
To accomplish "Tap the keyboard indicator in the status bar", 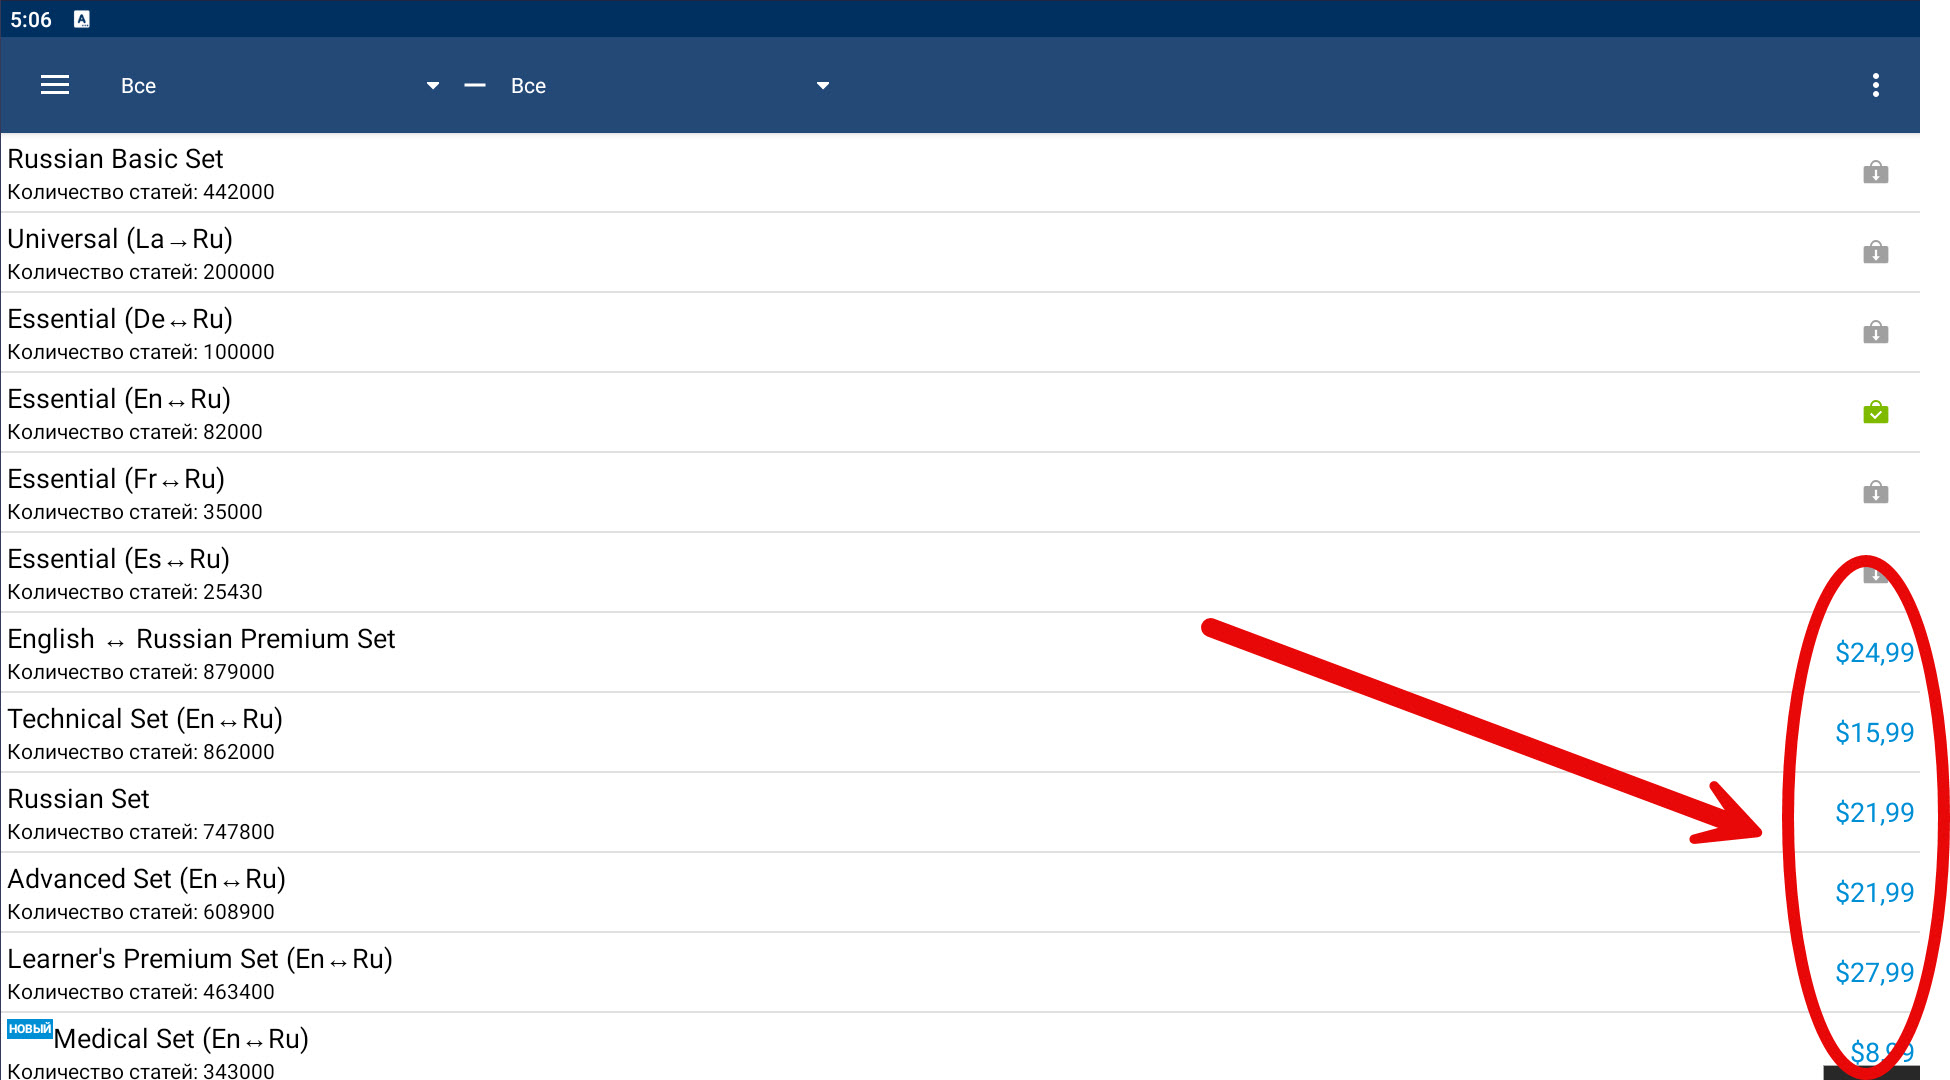I will 82,19.
